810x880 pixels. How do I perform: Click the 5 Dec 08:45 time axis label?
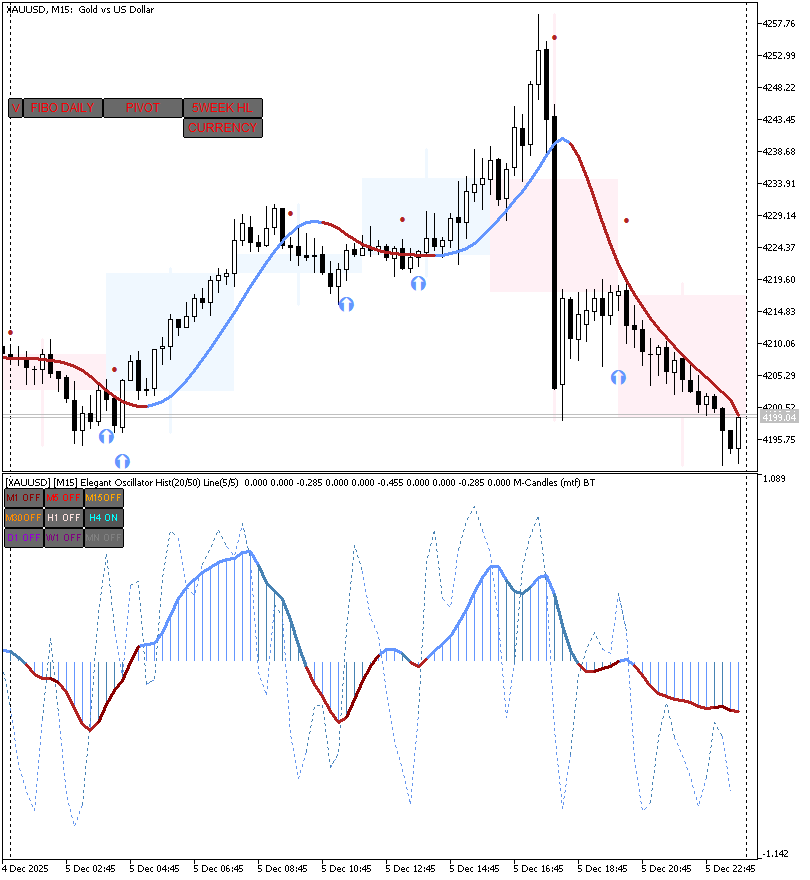pos(283,869)
